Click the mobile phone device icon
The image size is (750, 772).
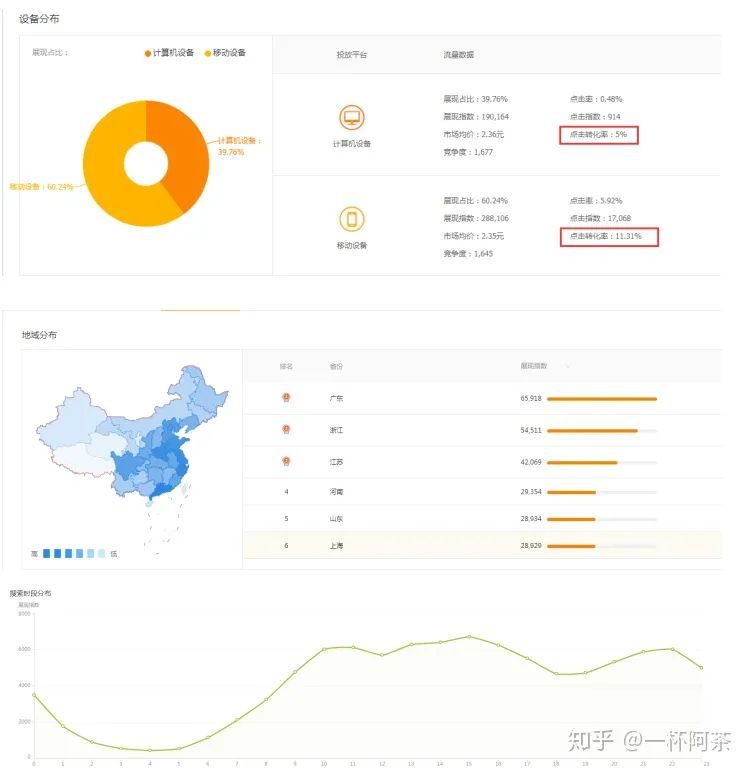[352, 219]
